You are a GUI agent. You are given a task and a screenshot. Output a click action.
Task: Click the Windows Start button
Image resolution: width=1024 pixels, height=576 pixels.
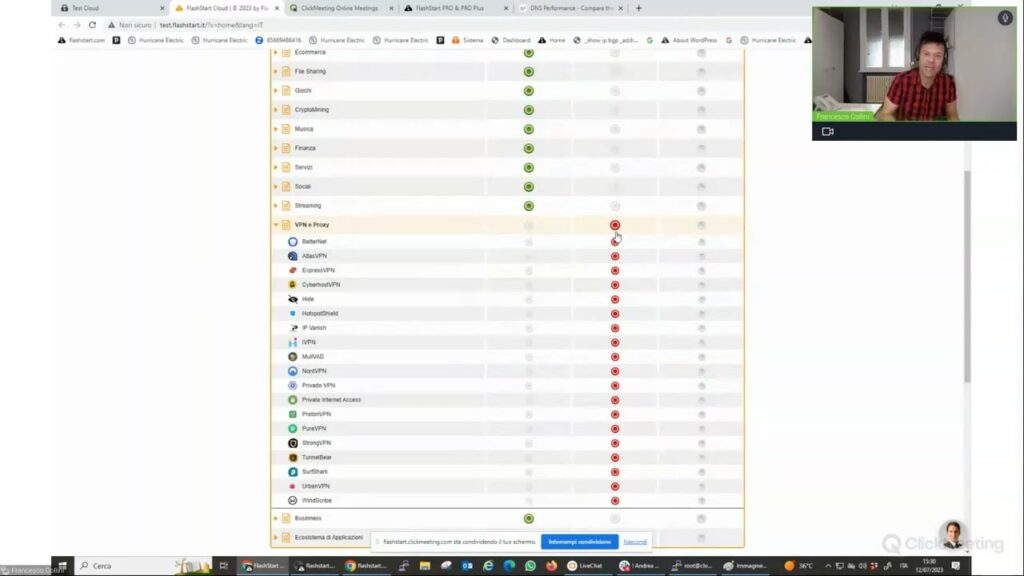pos(62,566)
